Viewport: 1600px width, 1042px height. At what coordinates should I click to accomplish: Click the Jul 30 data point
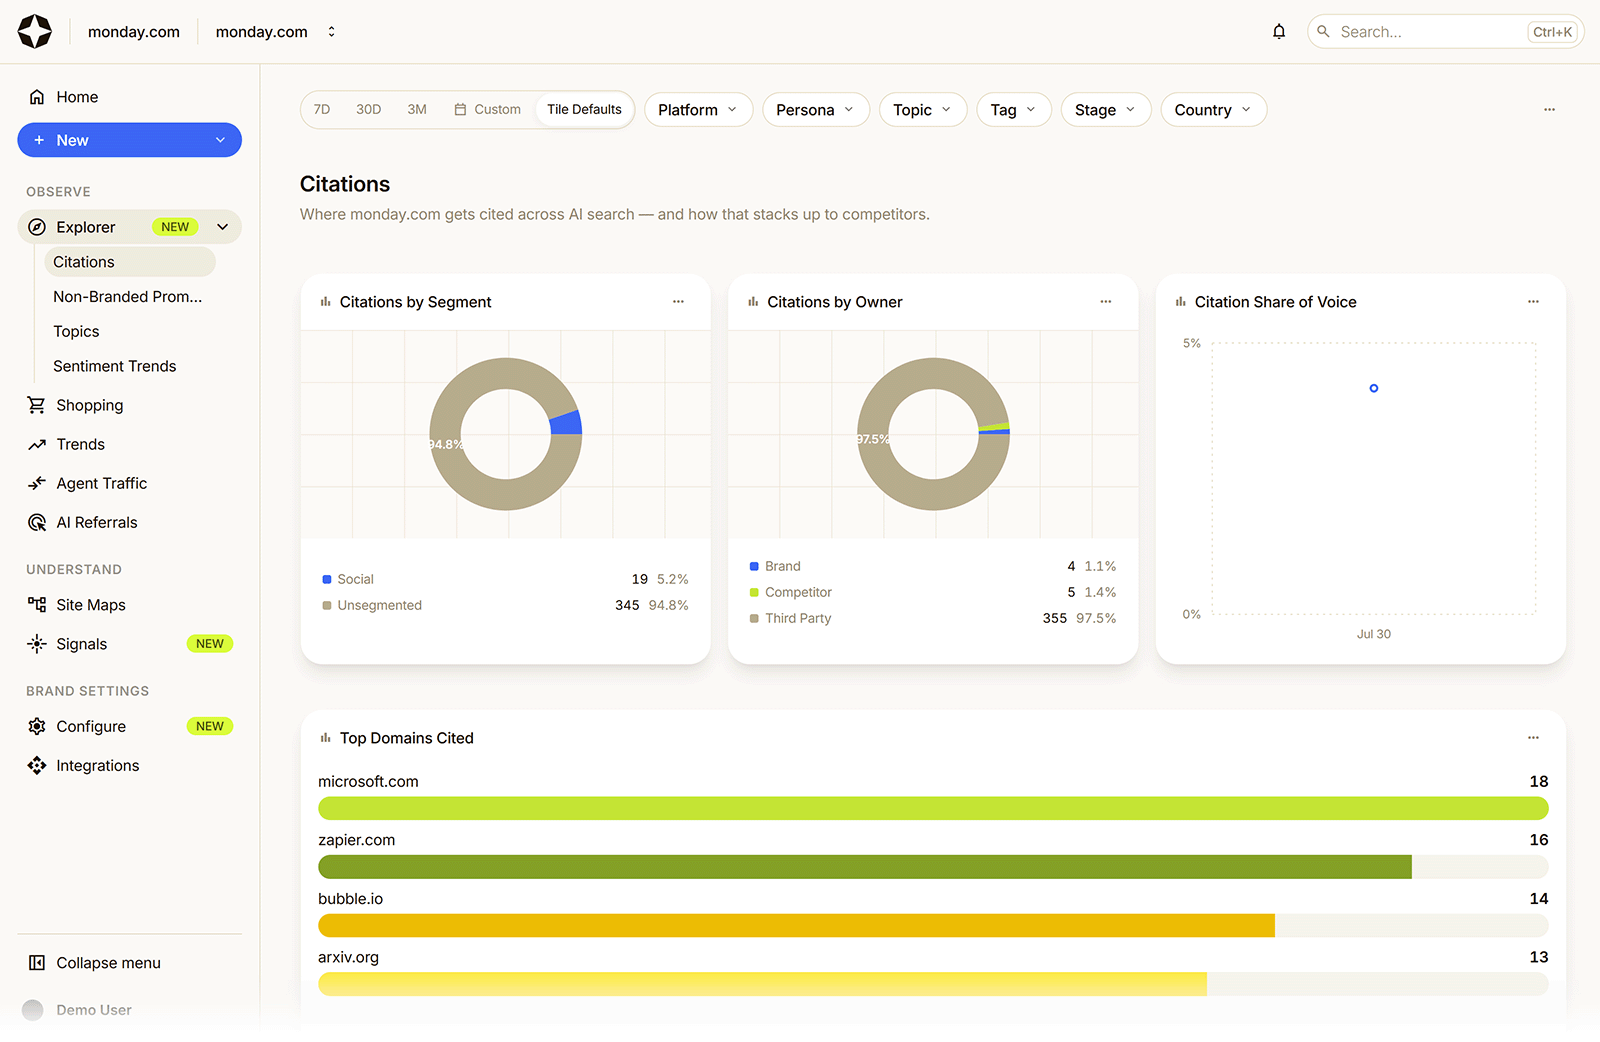click(x=1374, y=388)
